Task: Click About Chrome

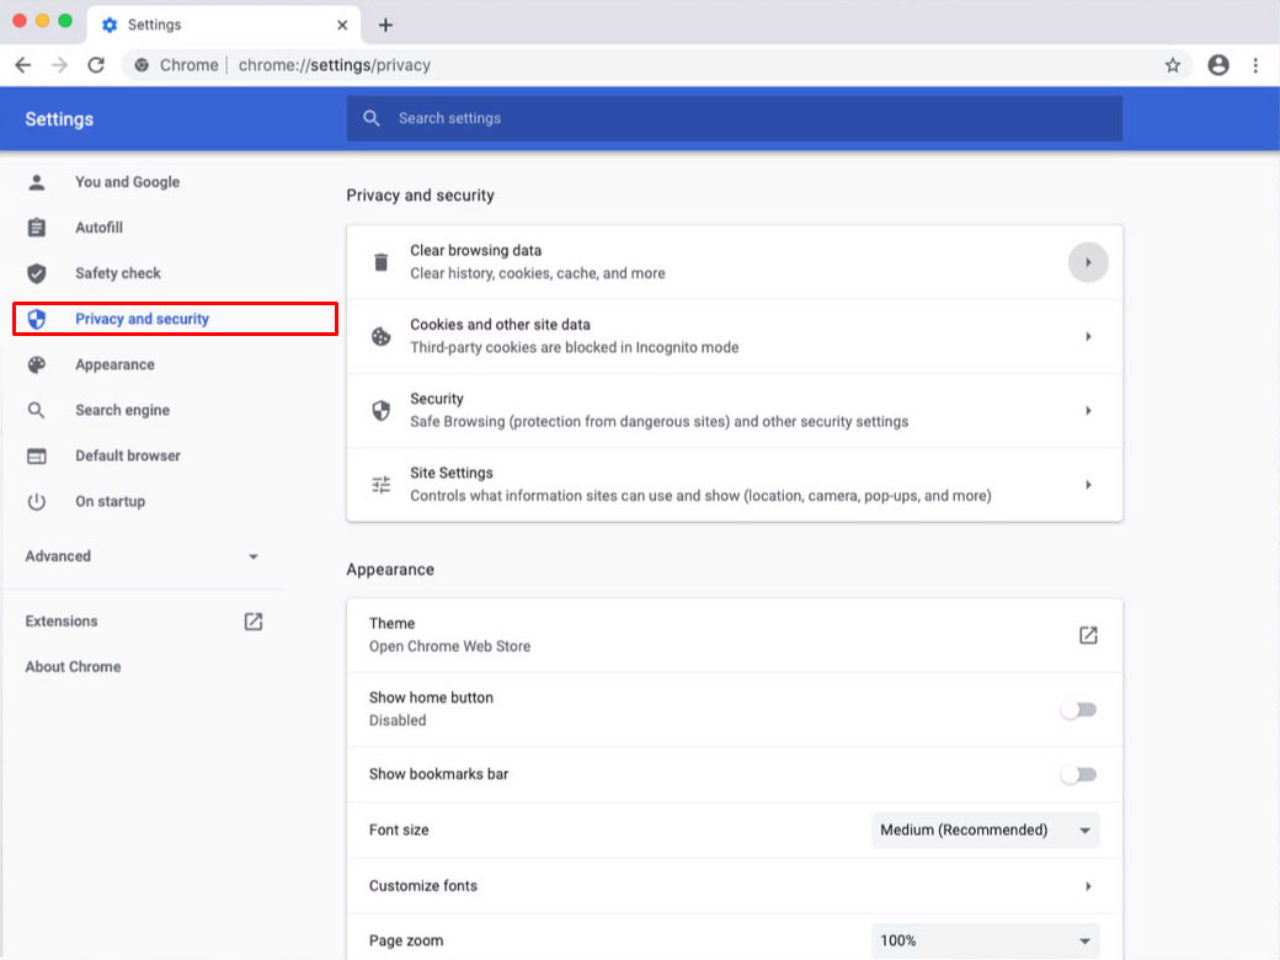Action: coord(72,666)
